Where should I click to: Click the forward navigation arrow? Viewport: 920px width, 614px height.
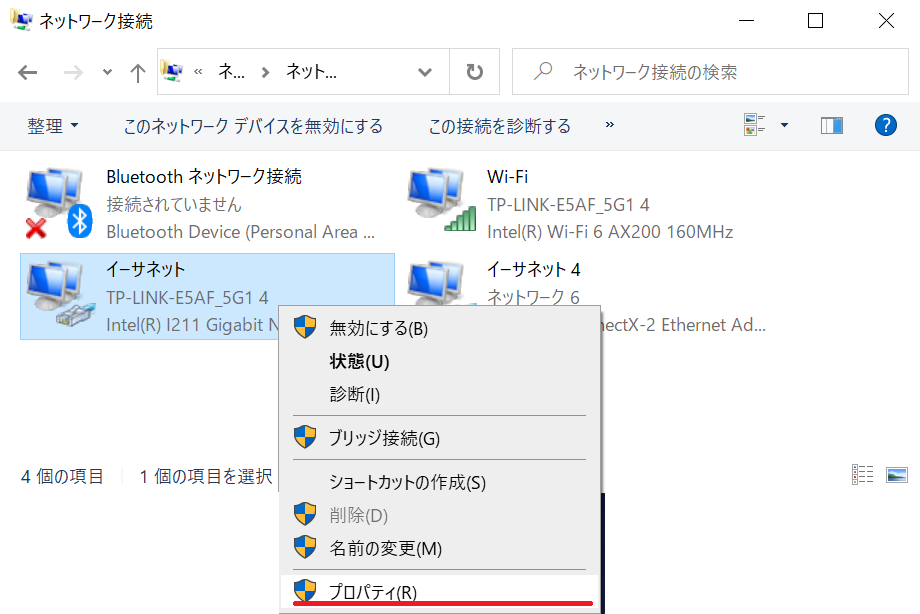(x=73, y=72)
